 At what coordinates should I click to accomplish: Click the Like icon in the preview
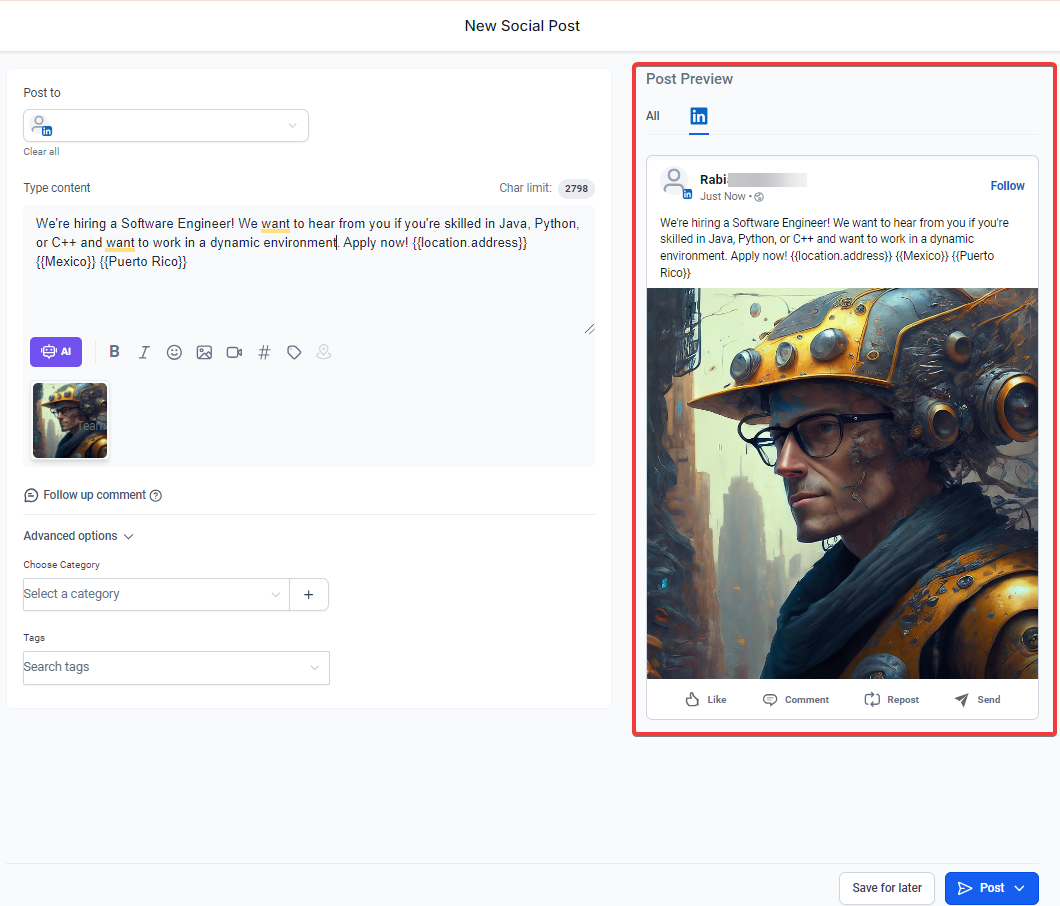692,699
